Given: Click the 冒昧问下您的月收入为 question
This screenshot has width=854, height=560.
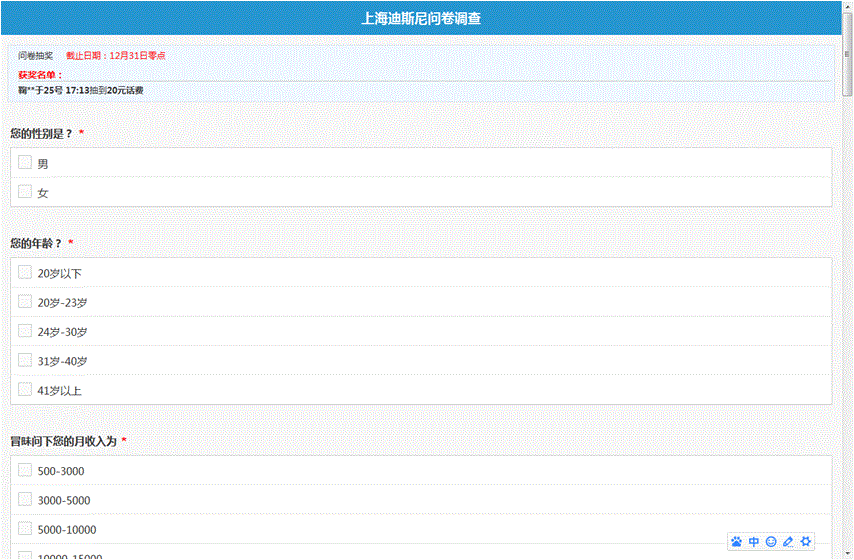Looking at the screenshot, I should (64, 441).
